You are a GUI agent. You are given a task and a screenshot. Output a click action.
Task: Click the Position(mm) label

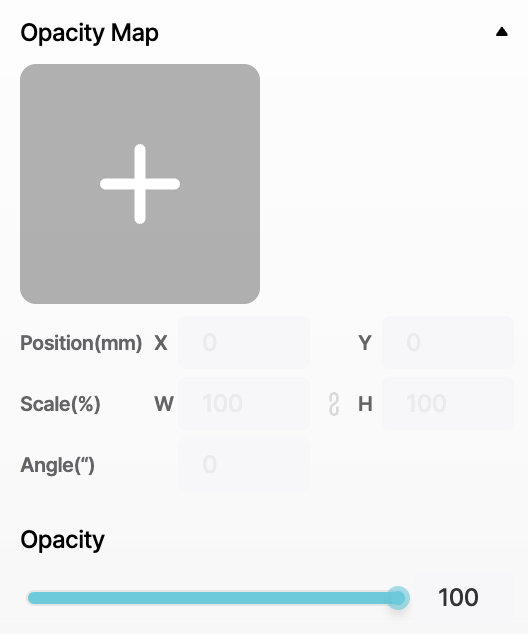(81, 343)
